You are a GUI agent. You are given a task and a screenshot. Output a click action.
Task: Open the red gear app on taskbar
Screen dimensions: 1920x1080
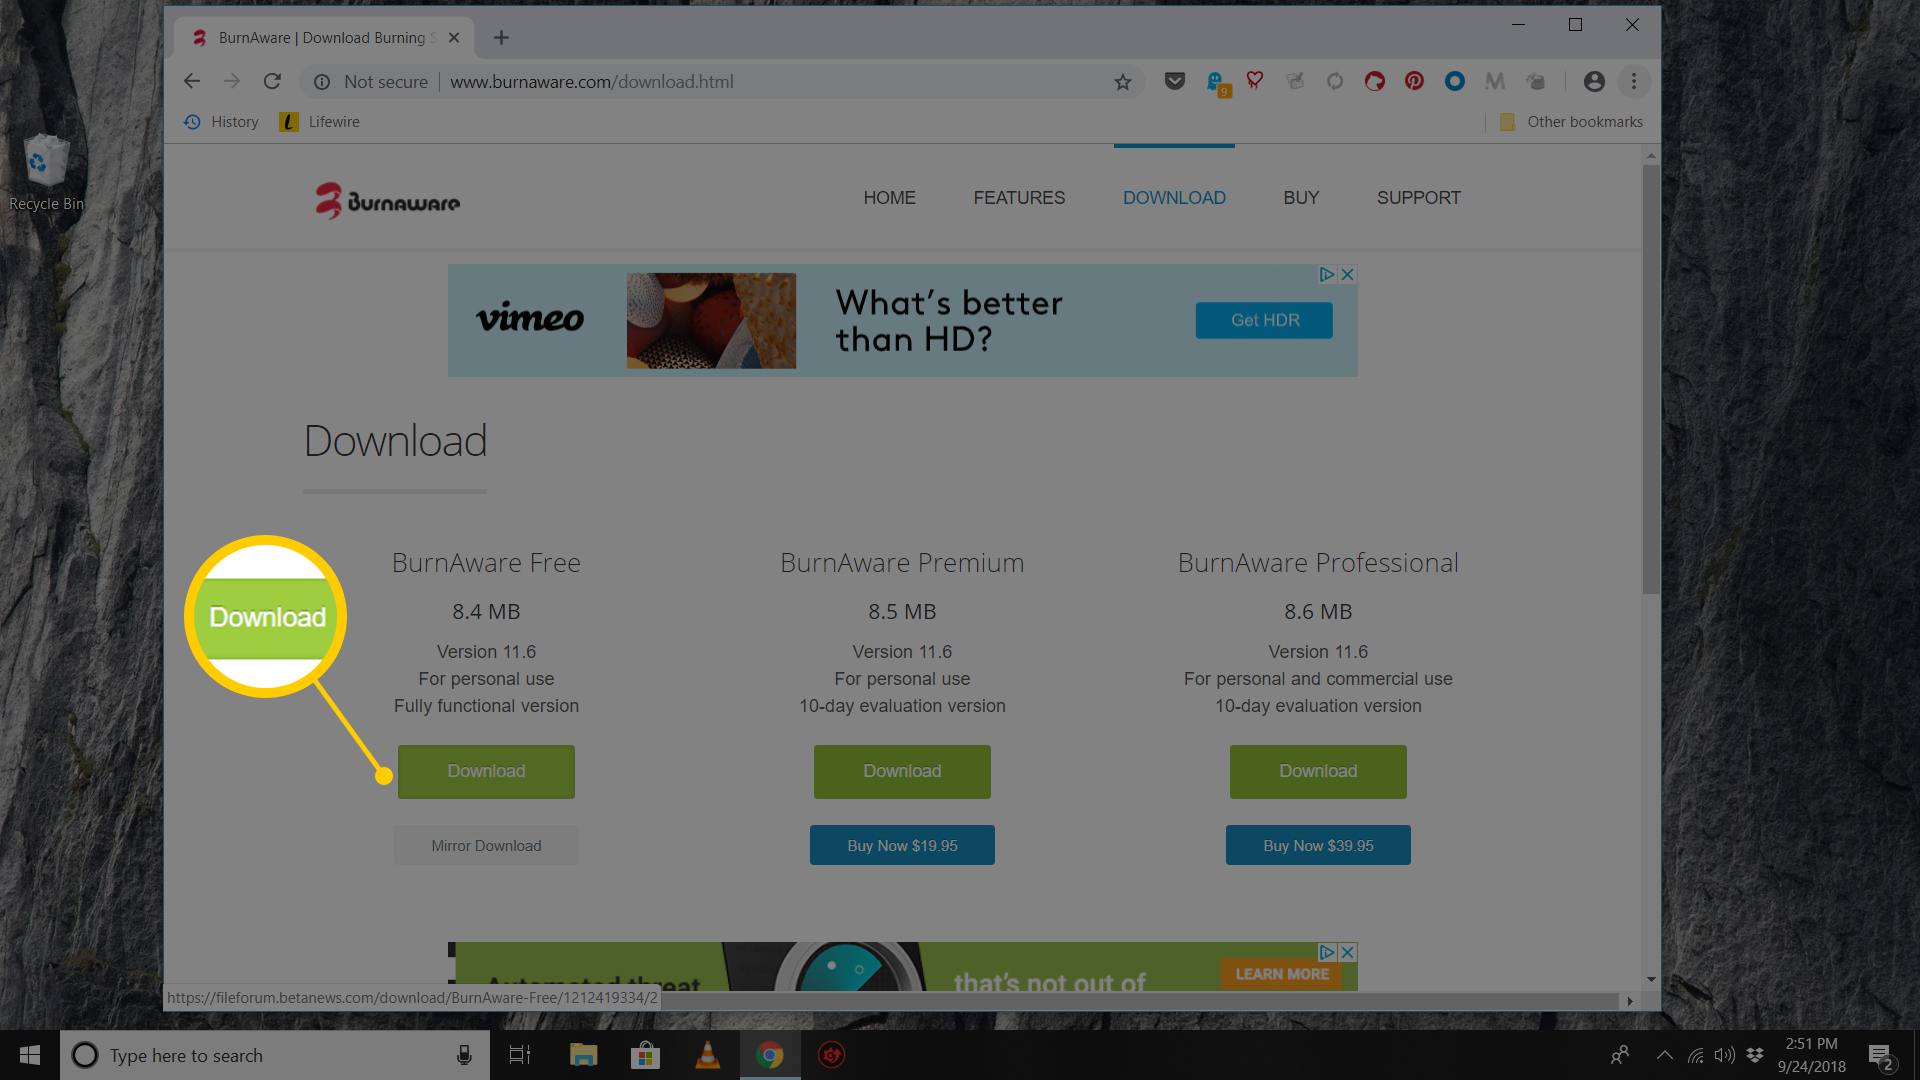pos(831,1055)
